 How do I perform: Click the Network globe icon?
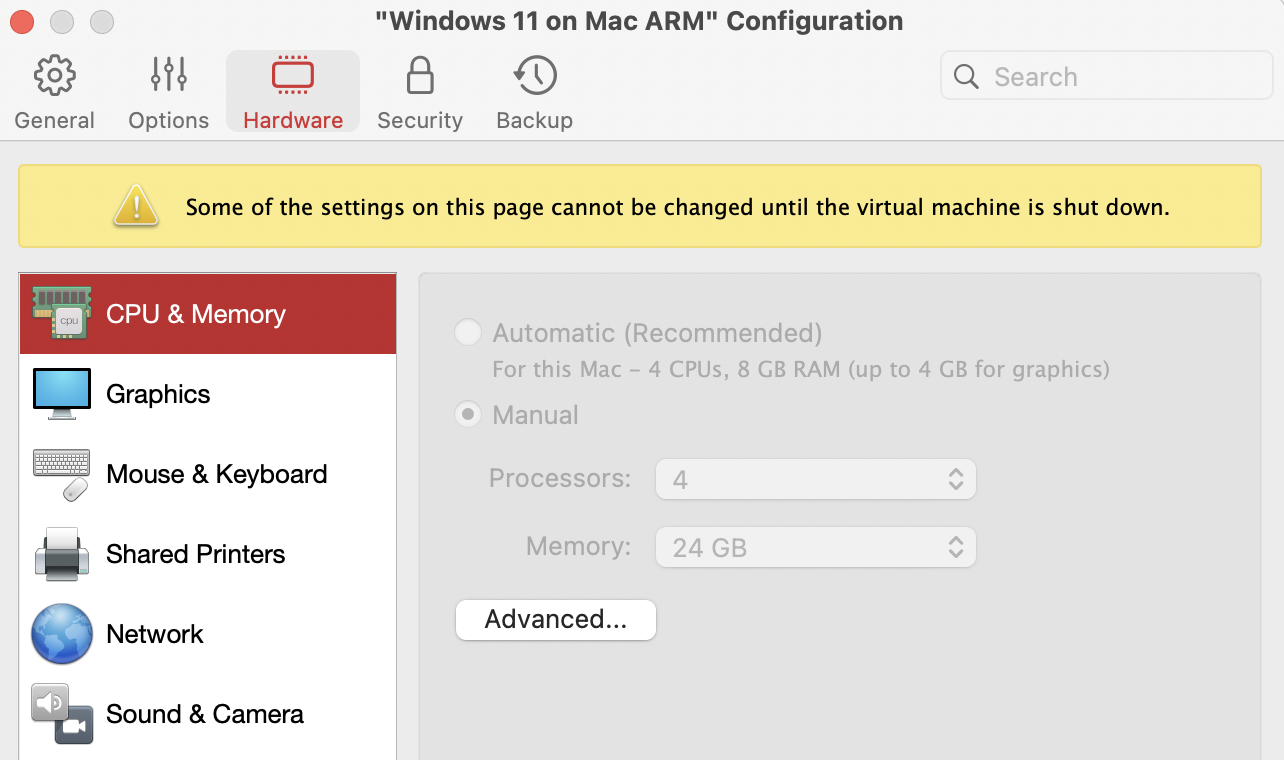pyautogui.click(x=62, y=634)
